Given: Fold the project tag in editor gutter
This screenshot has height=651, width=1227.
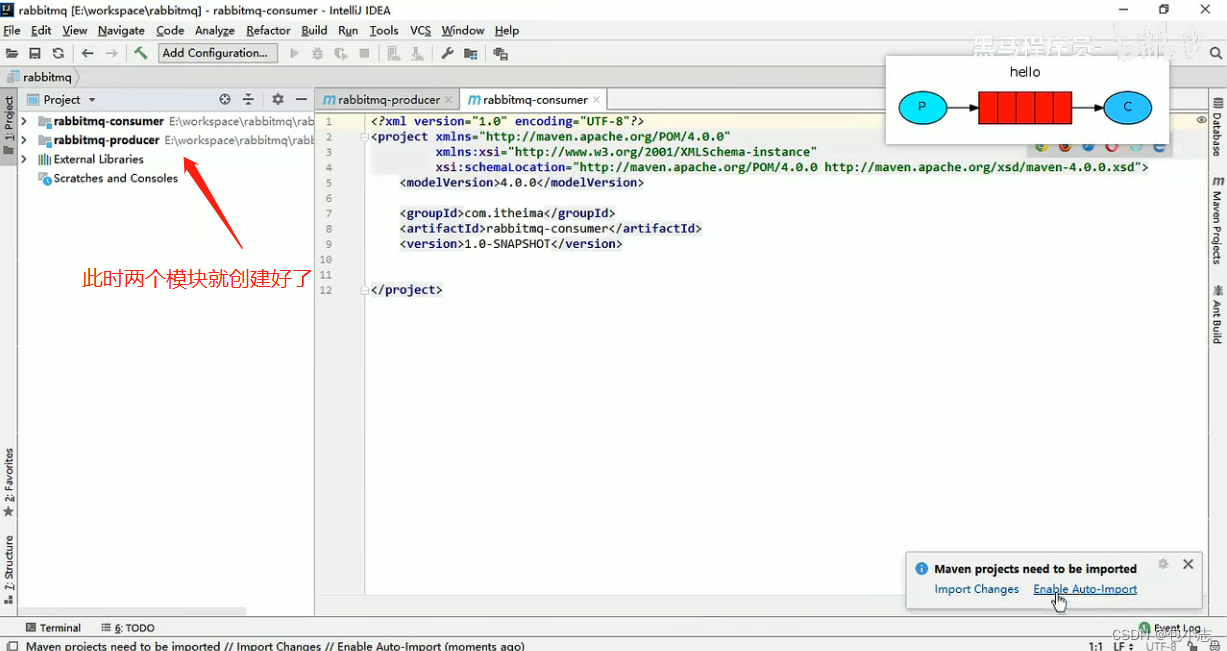Looking at the screenshot, I should tap(365, 137).
